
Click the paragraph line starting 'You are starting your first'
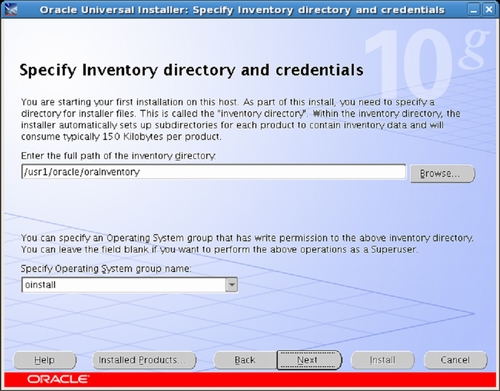tap(228, 102)
